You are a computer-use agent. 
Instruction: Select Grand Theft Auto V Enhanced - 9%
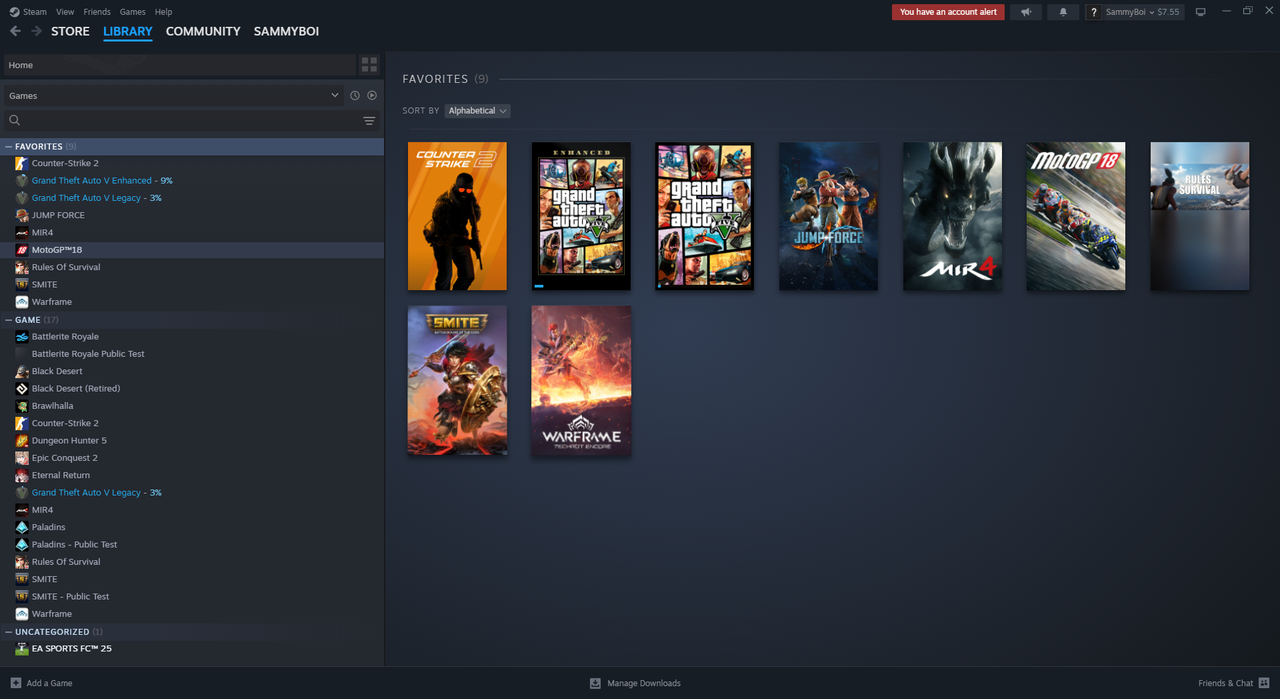click(192, 181)
